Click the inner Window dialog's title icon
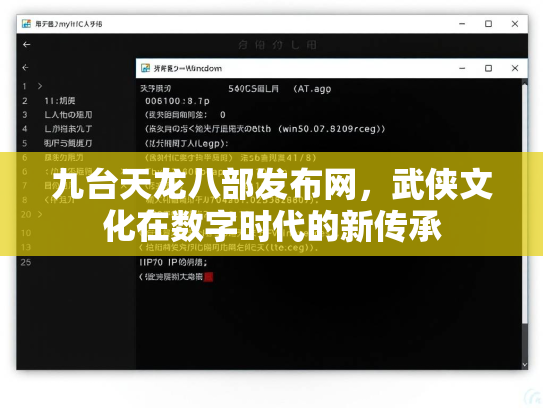Image resolution: width=543 pixels, height=408 pixels. [145, 68]
